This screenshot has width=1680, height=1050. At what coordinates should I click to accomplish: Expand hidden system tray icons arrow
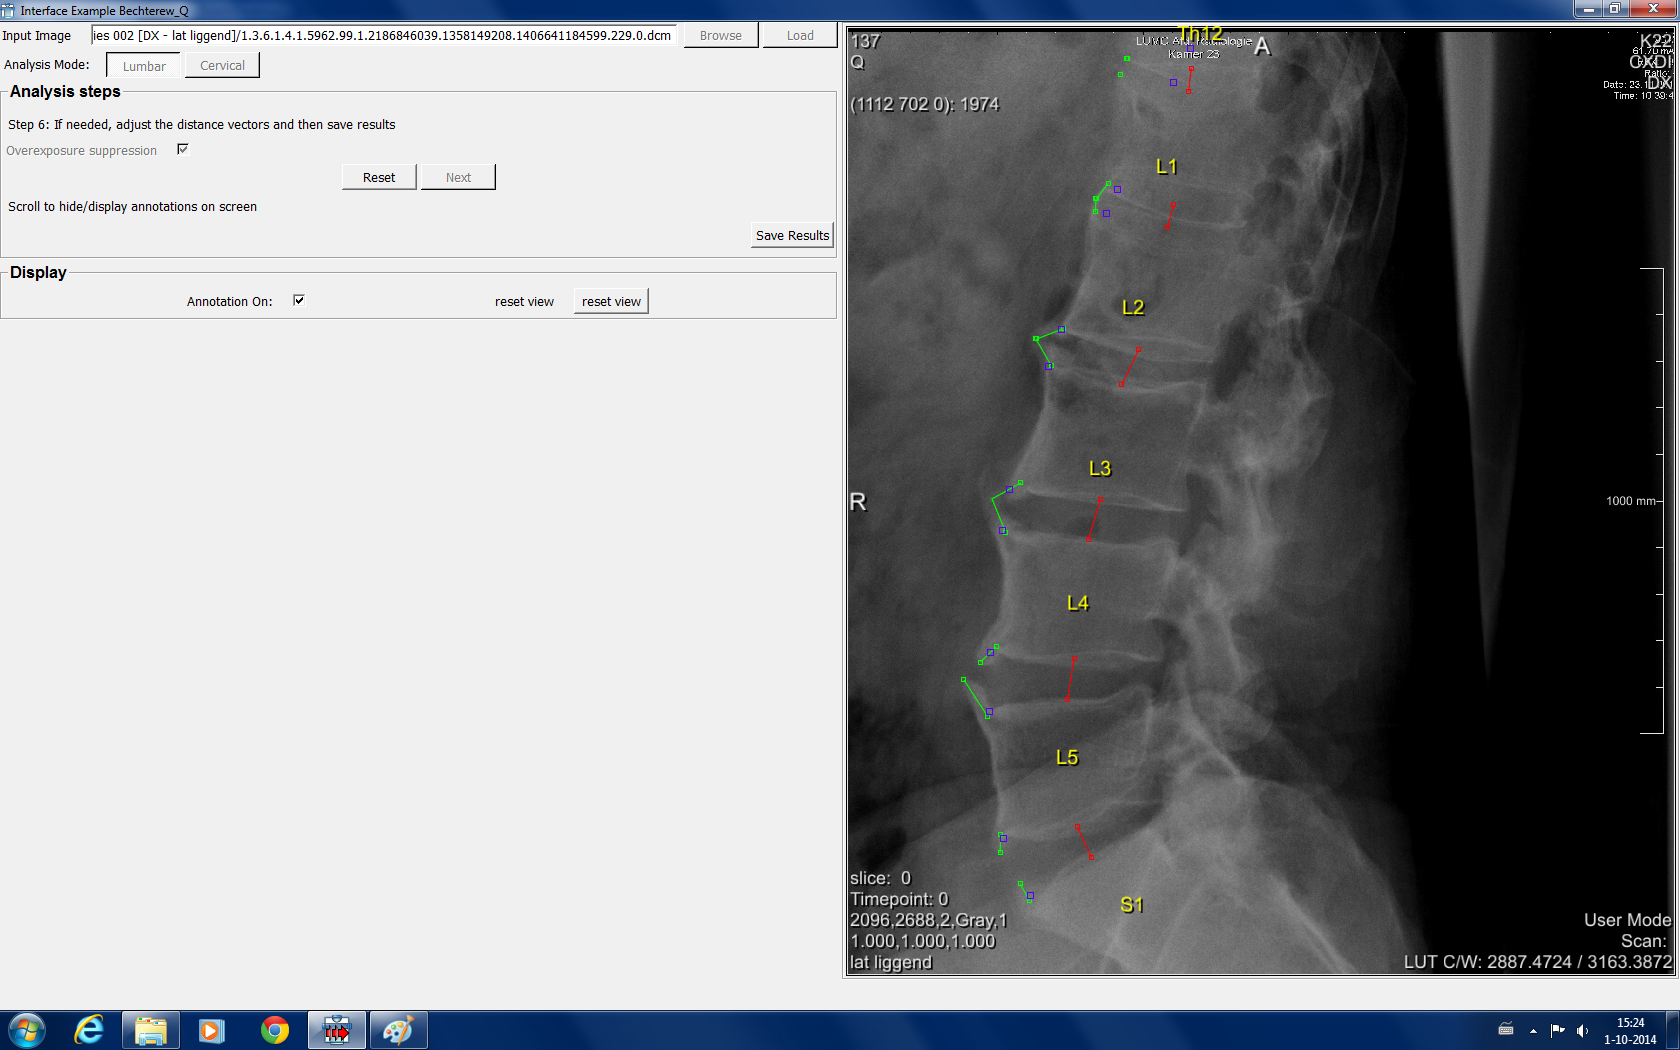click(1533, 1030)
